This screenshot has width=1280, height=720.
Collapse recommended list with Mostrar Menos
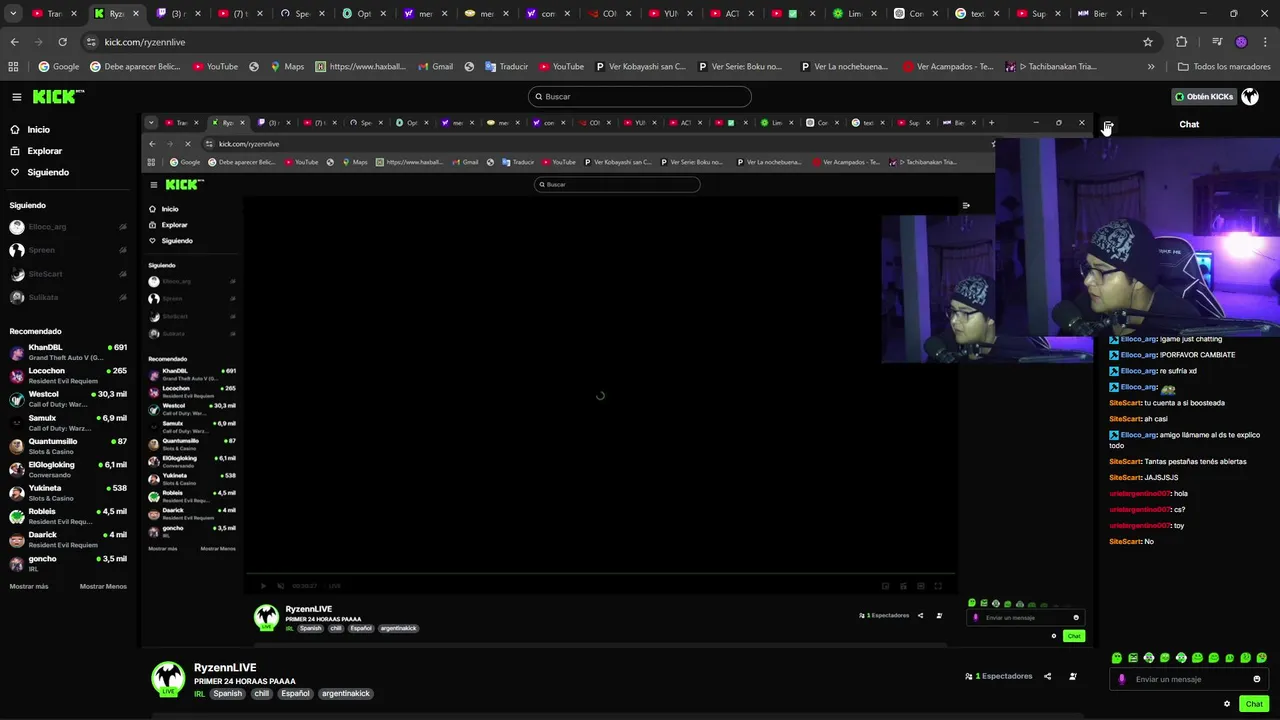103,586
